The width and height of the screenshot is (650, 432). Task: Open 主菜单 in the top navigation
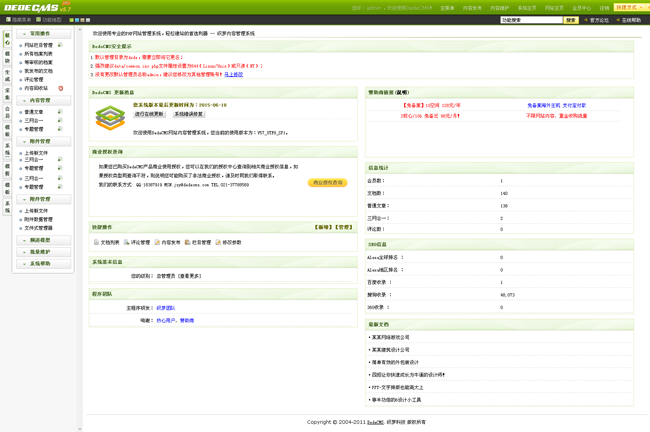point(447,8)
